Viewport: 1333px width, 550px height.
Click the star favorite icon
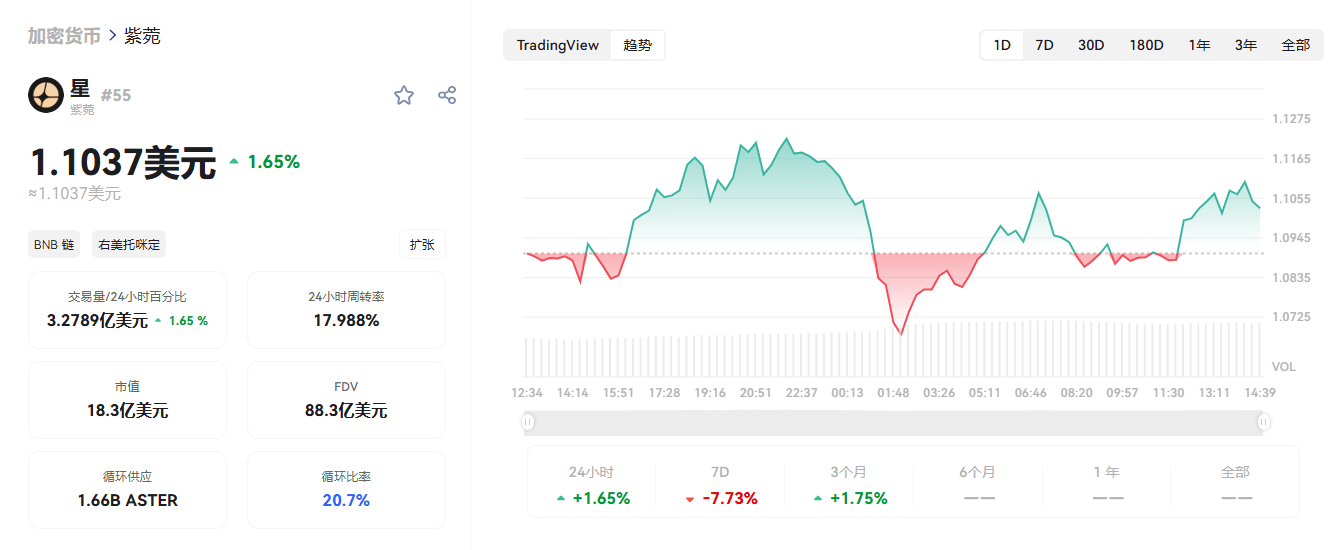pyautogui.click(x=404, y=95)
